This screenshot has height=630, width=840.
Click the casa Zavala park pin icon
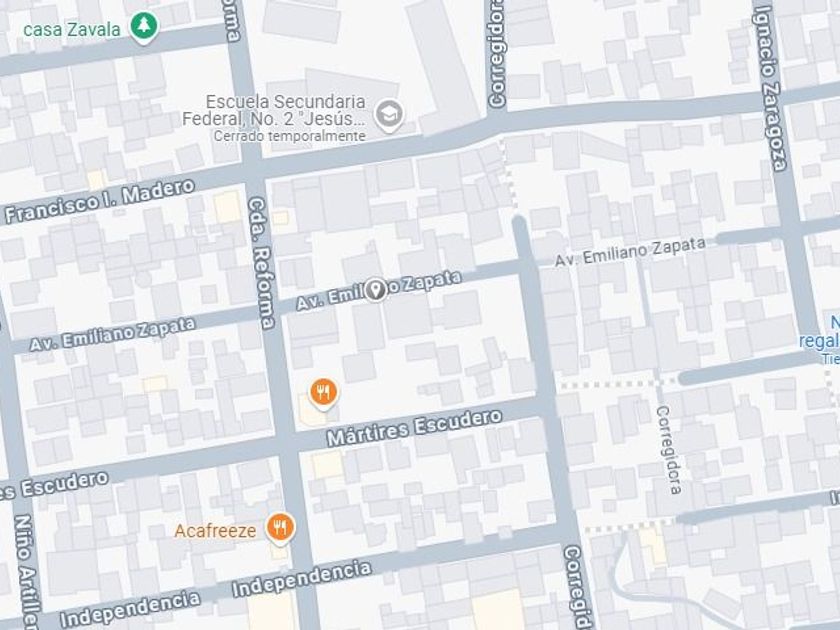(x=144, y=27)
